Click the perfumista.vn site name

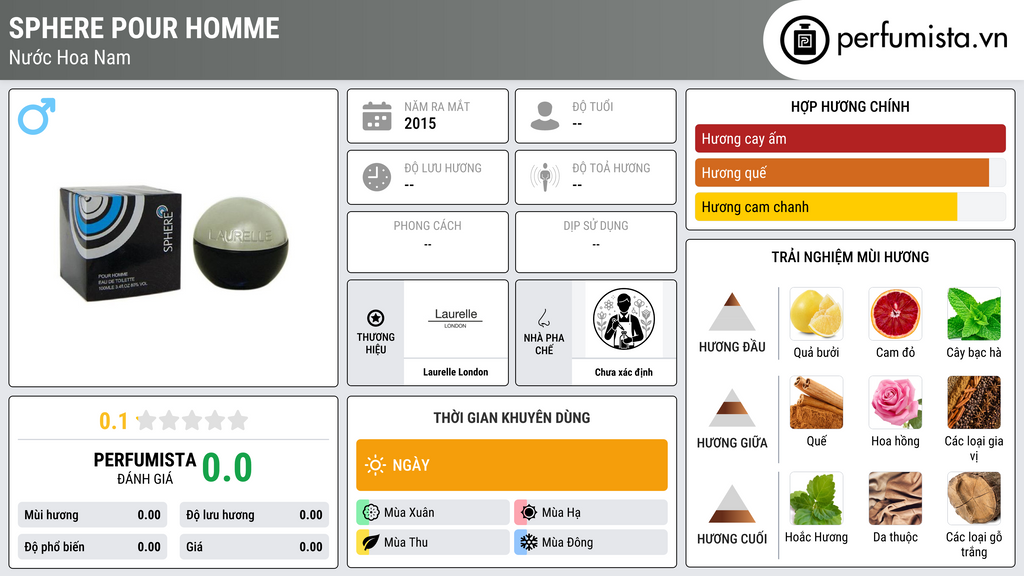(922, 38)
